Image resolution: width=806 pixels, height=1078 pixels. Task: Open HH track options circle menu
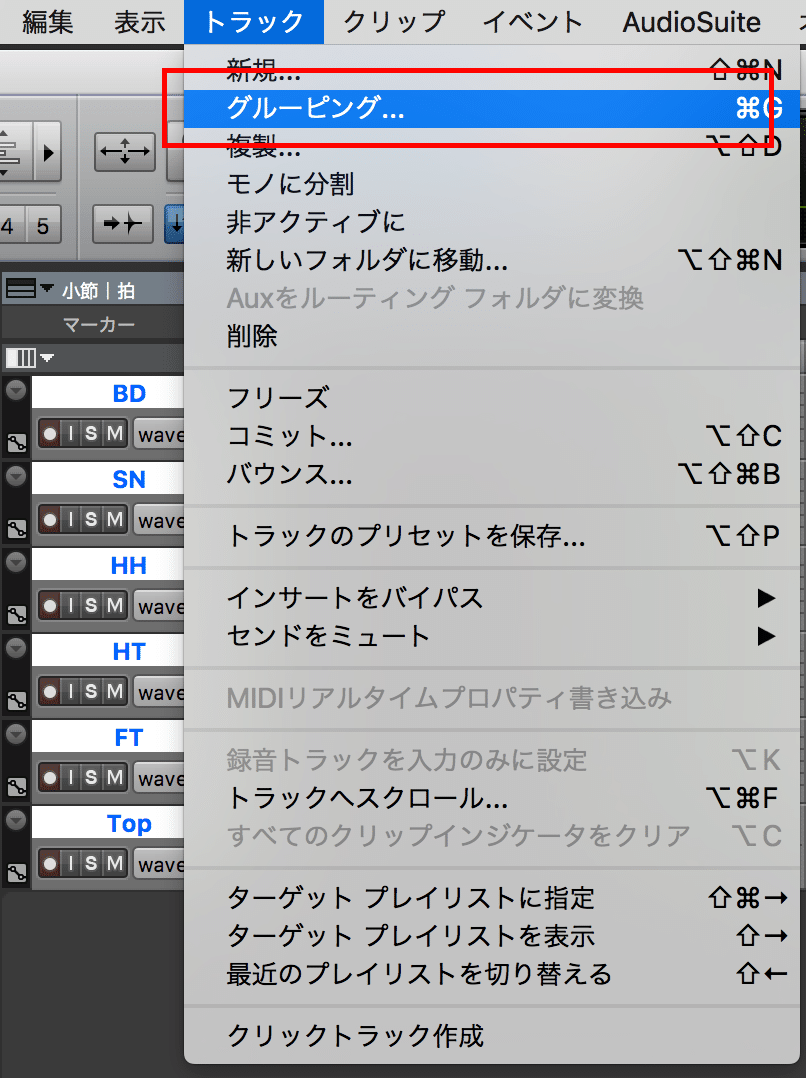pos(16,562)
